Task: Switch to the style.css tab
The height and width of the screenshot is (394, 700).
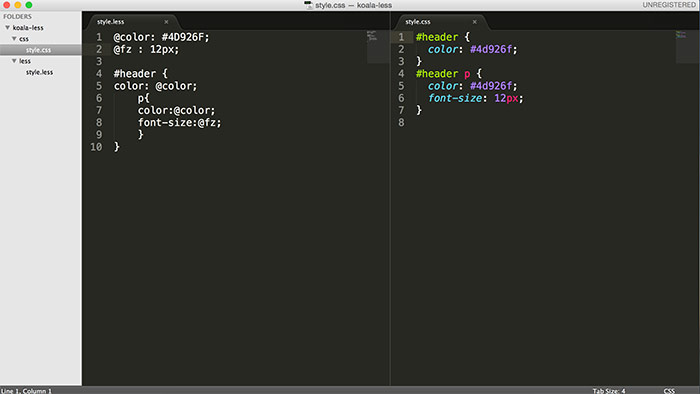Action: pos(418,22)
